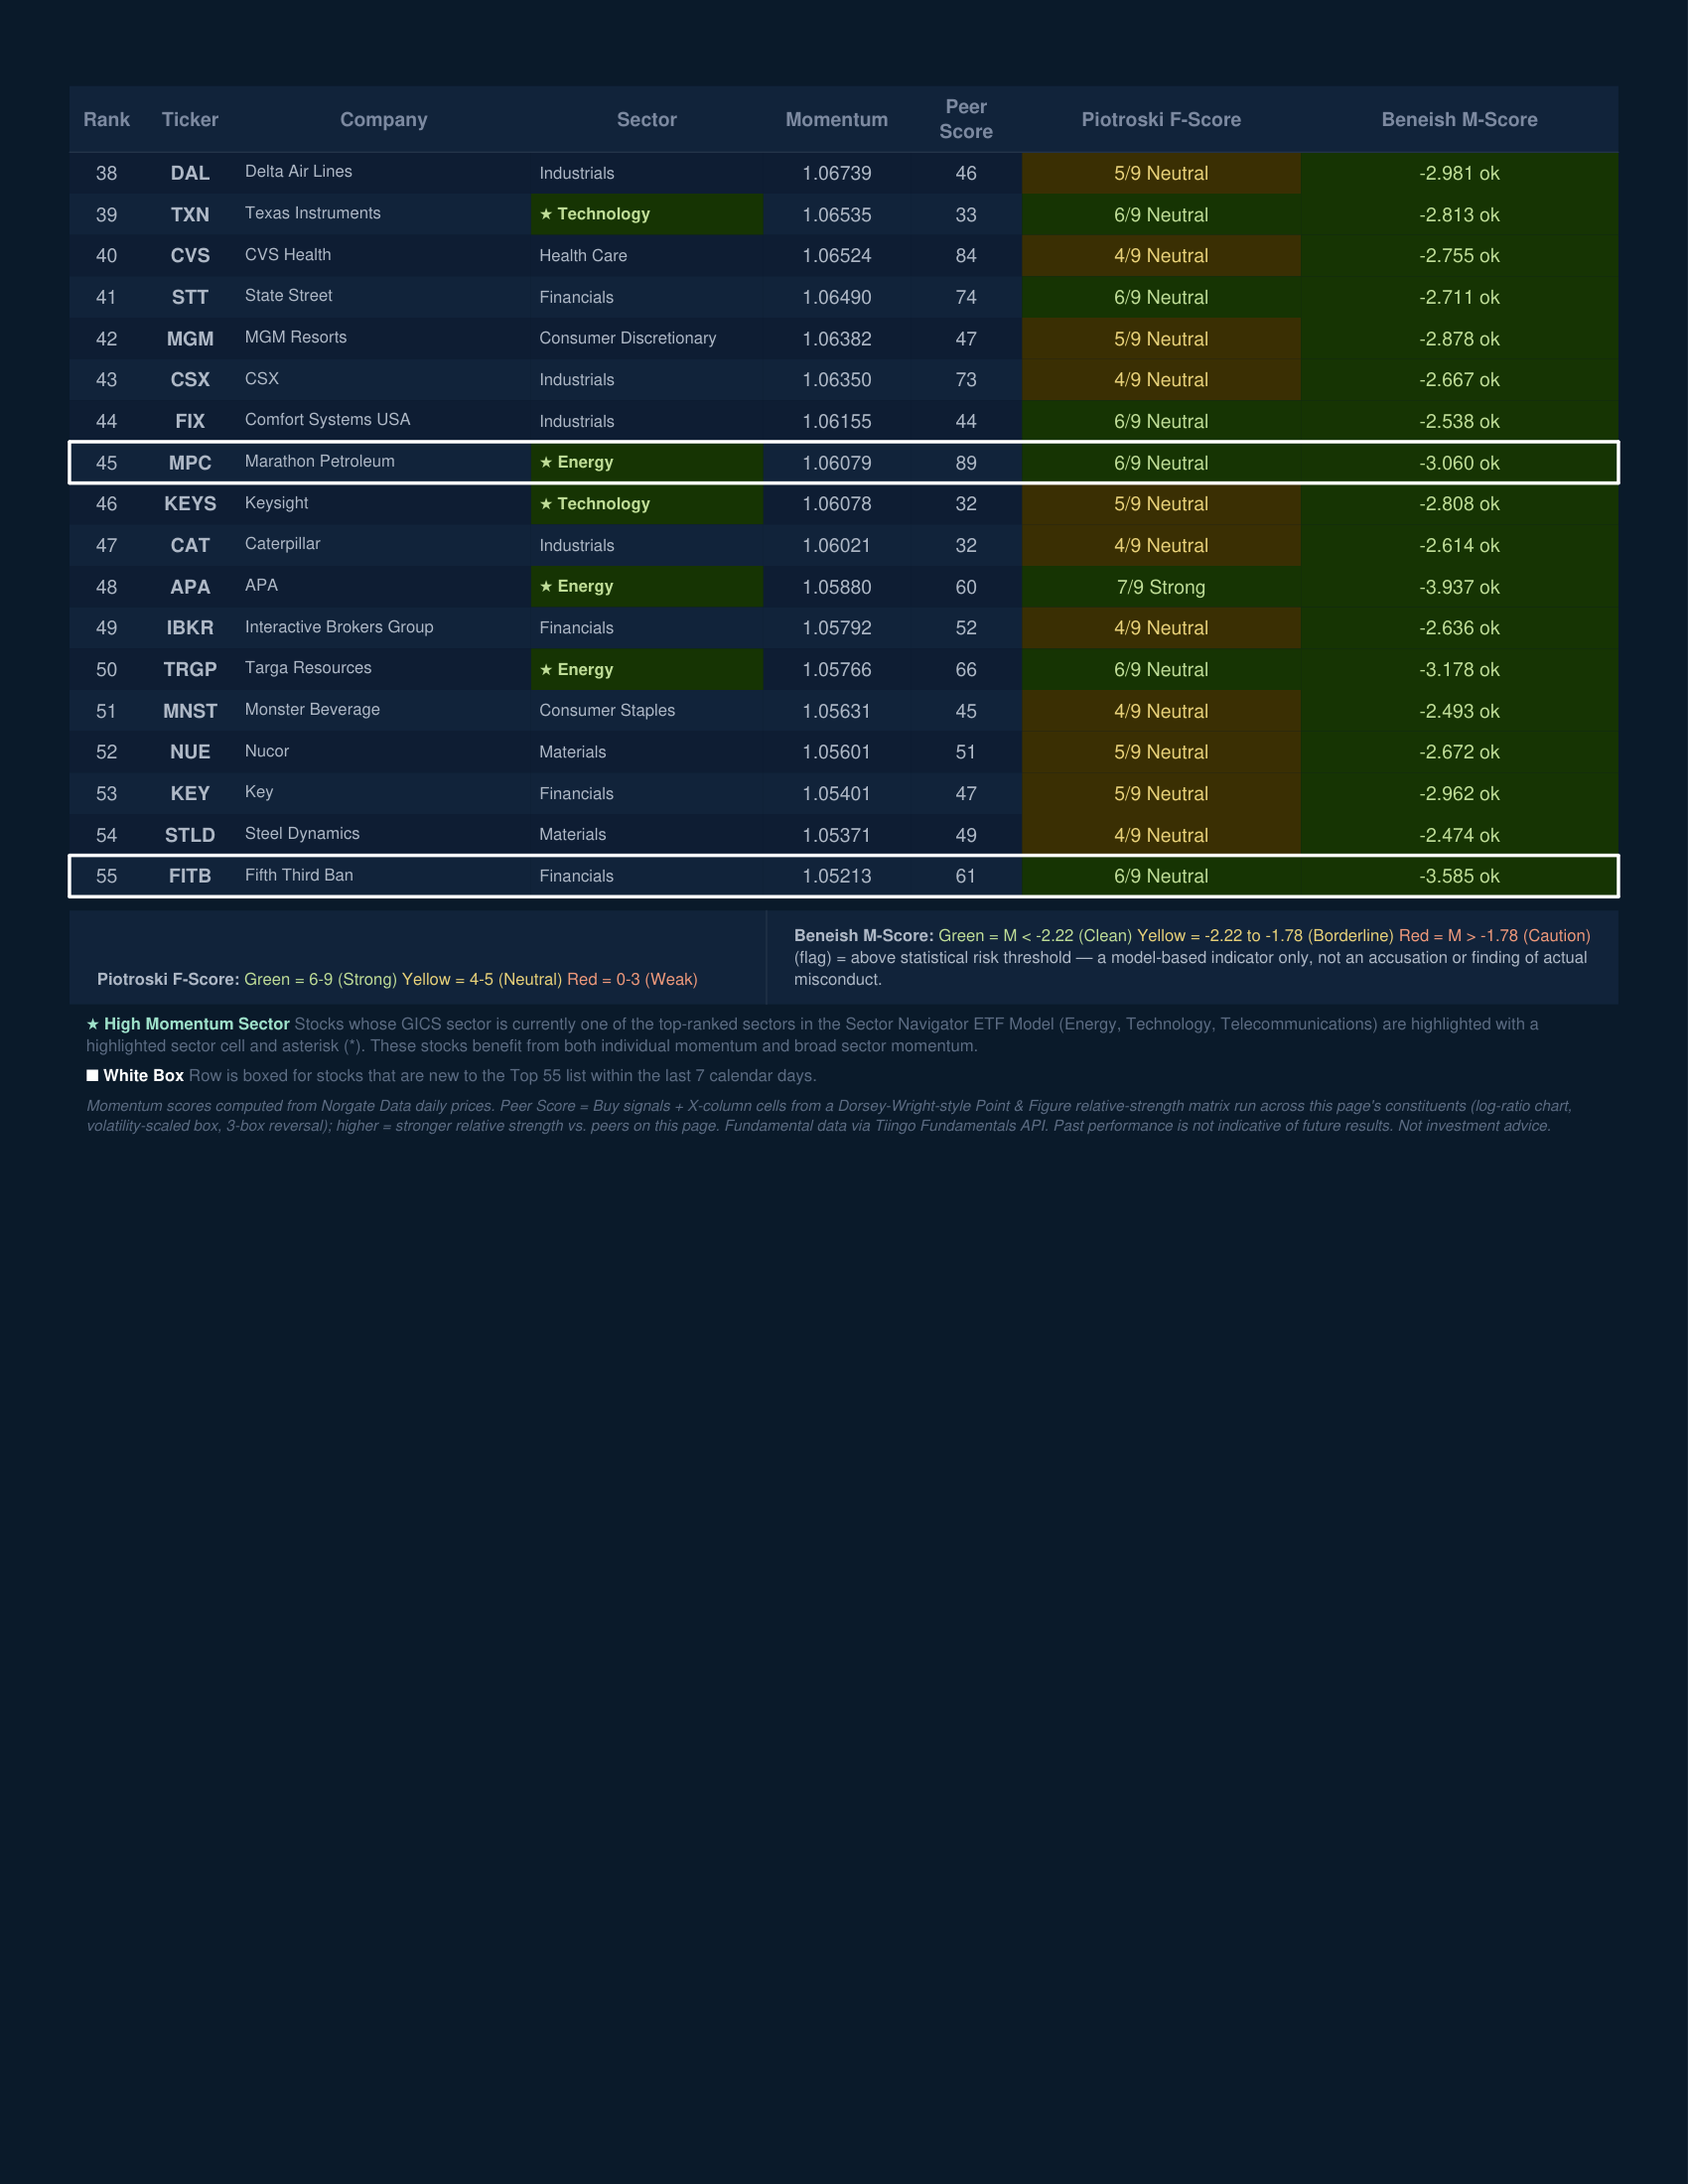
Task: Click Fifth Third Ban company name
Action: click(x=299, y=875)
